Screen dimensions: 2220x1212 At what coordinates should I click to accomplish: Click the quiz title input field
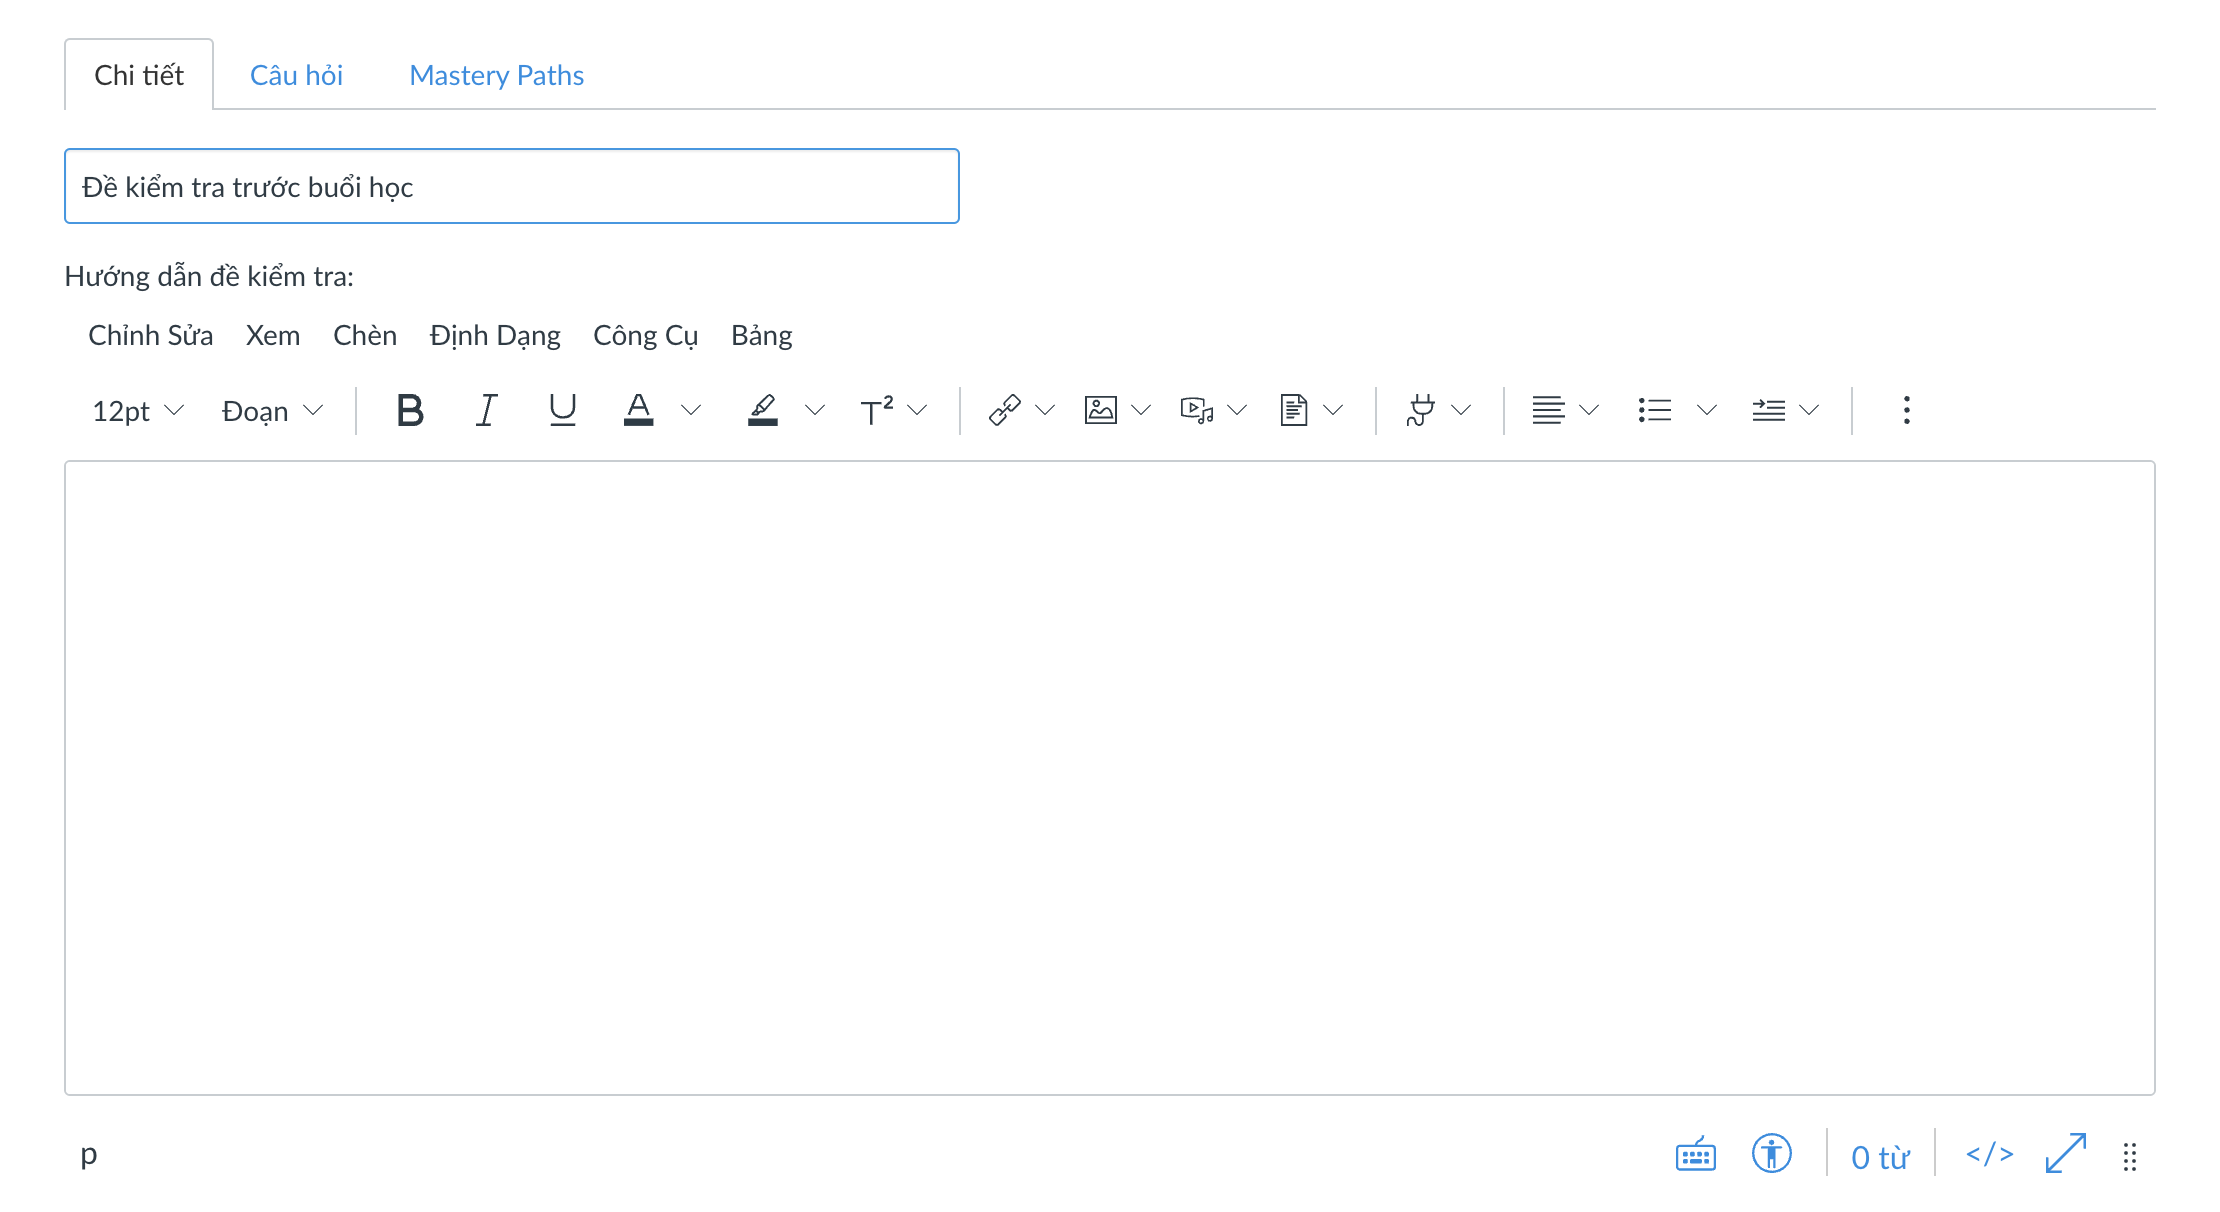(x=511, y=187)
